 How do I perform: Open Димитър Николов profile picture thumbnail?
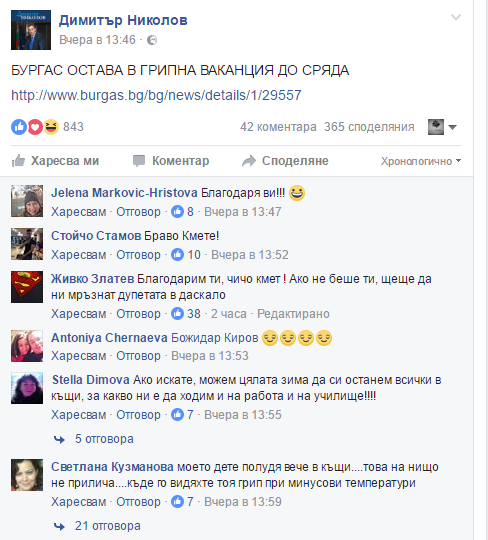click(31, 30)
